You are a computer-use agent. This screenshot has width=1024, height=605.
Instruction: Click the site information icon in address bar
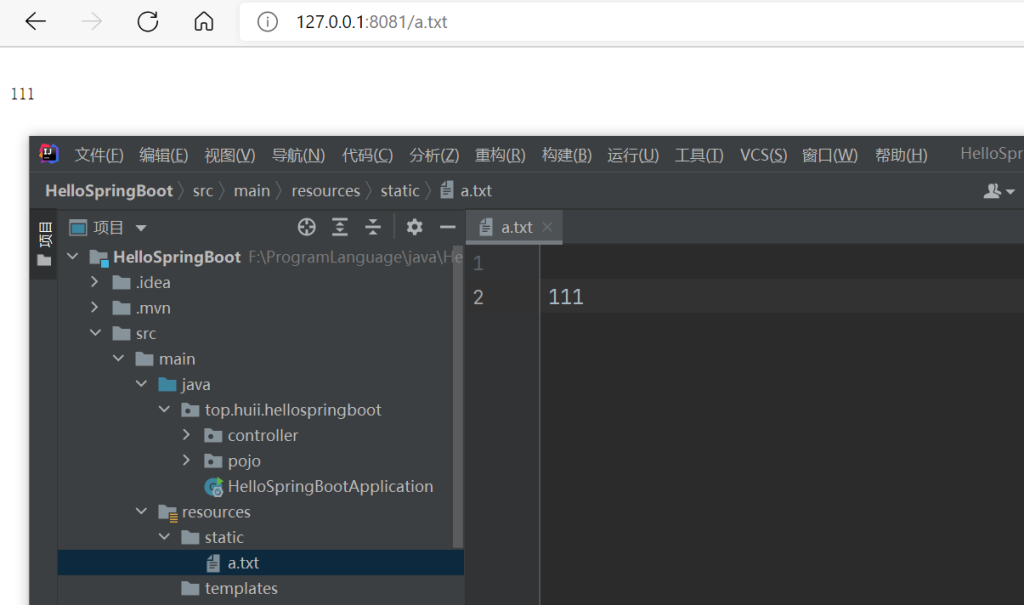[x=267, y=22]
